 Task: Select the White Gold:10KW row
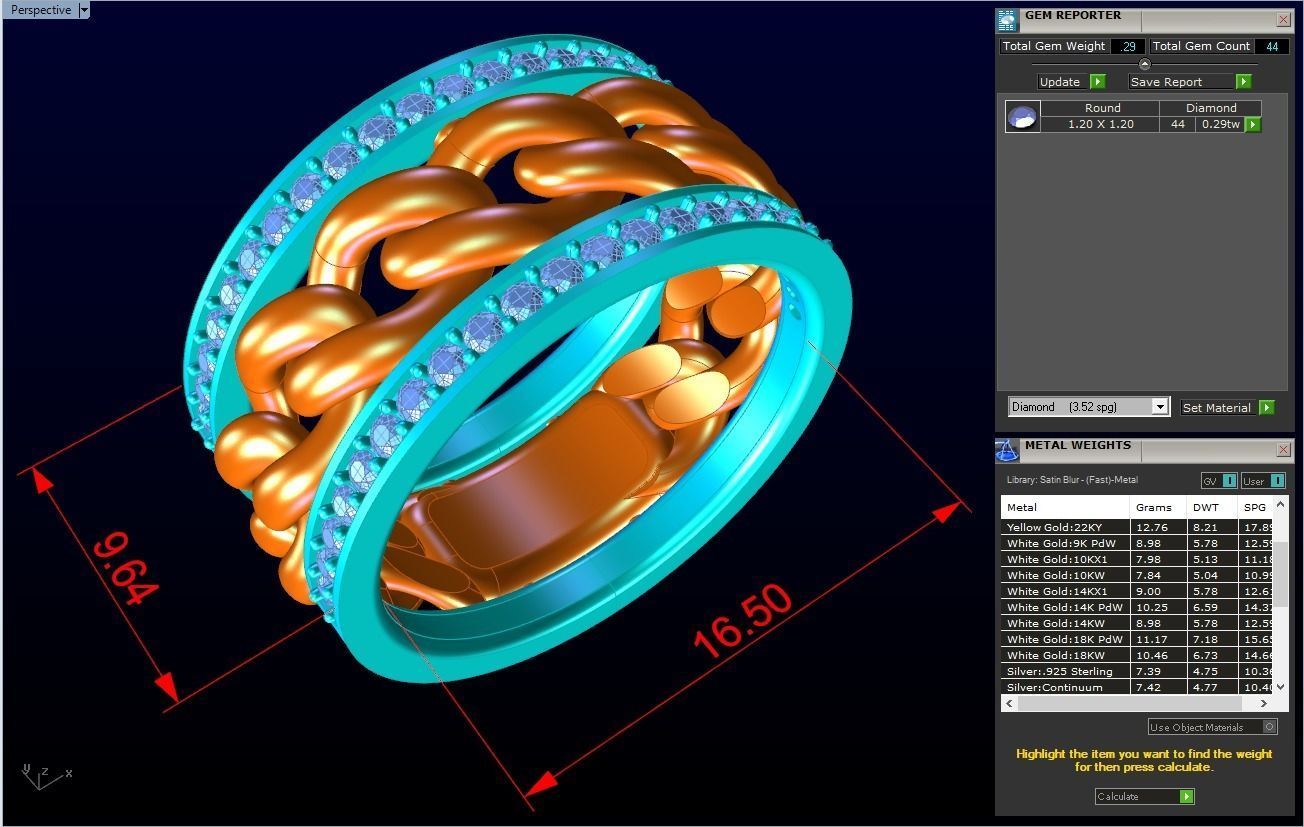tap(1137, 575)
